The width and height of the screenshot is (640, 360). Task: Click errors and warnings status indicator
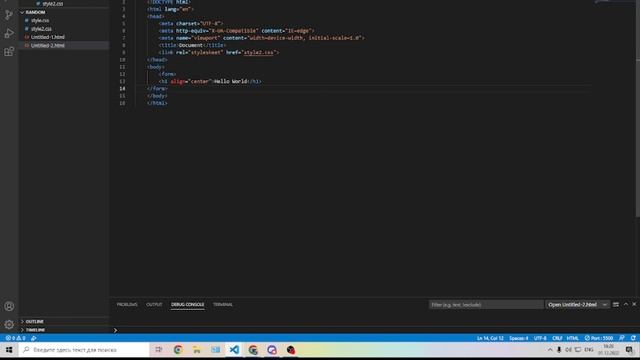tap(16, 338)
